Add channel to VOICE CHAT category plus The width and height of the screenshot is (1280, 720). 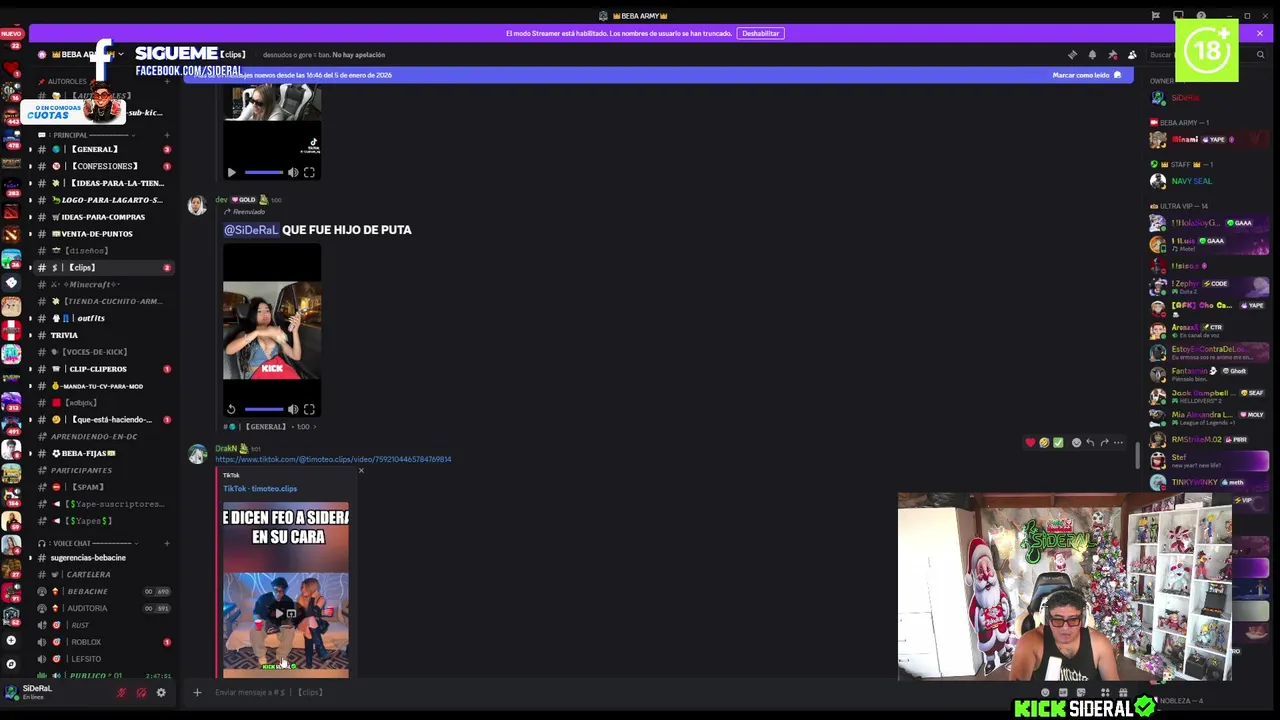pos(167,544)
